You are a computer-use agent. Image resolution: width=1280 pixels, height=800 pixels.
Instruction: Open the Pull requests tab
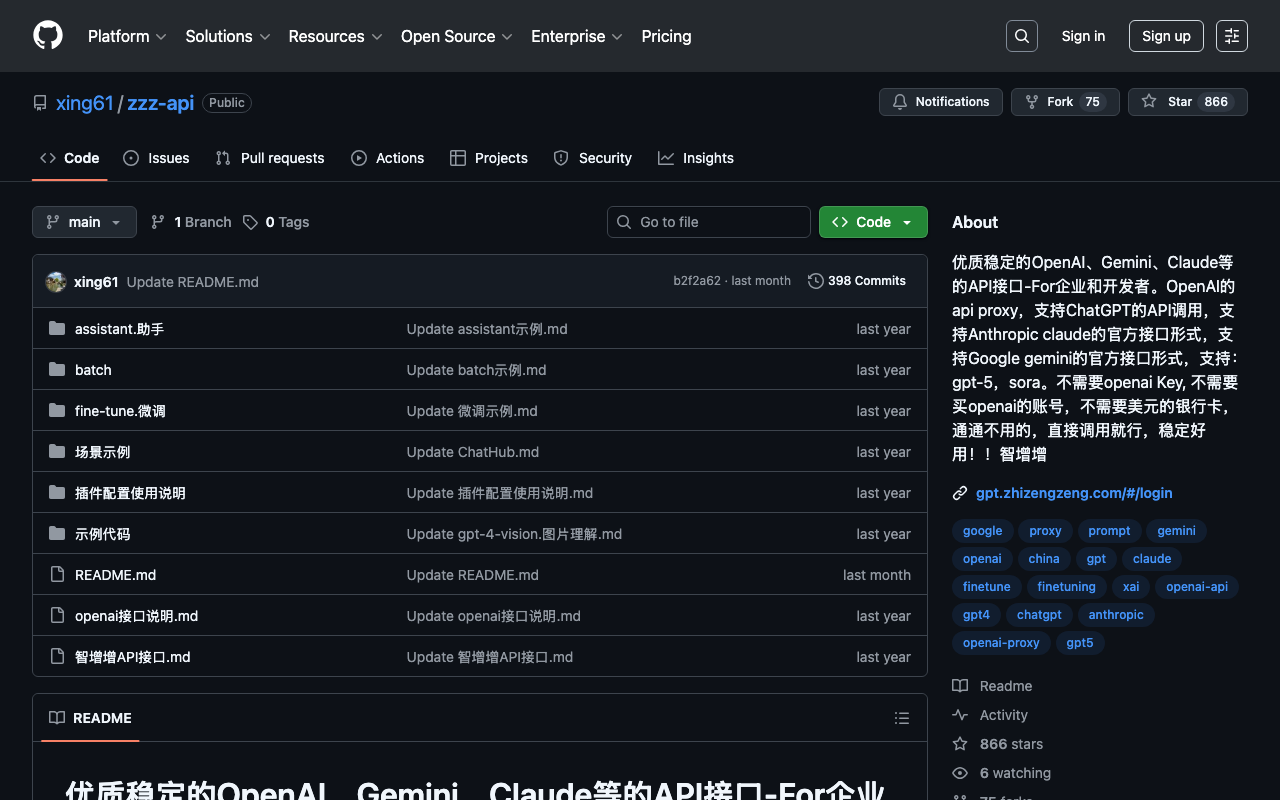[x=270, y=158]
